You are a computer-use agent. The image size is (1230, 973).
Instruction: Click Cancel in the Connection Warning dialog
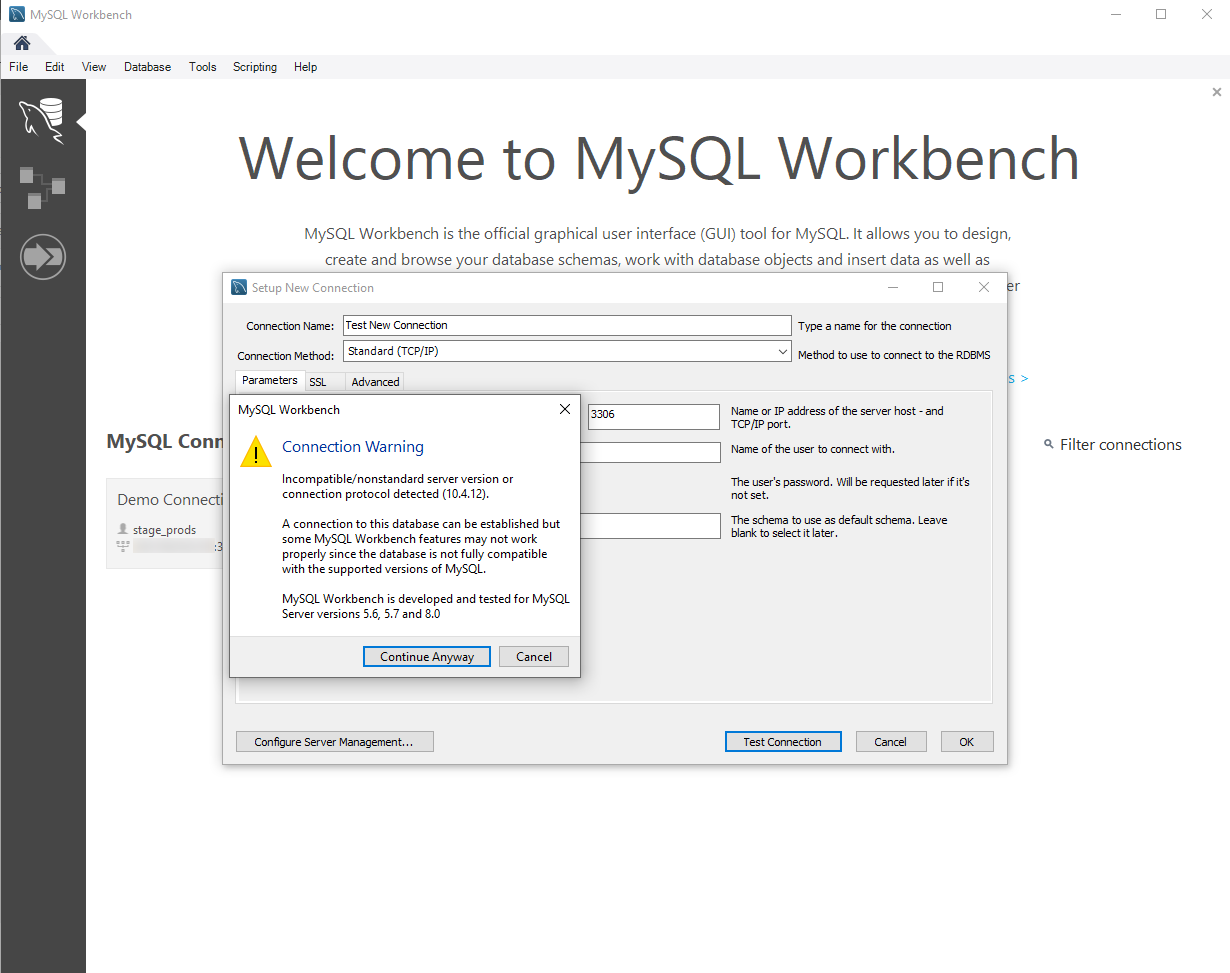pos(534,657)
